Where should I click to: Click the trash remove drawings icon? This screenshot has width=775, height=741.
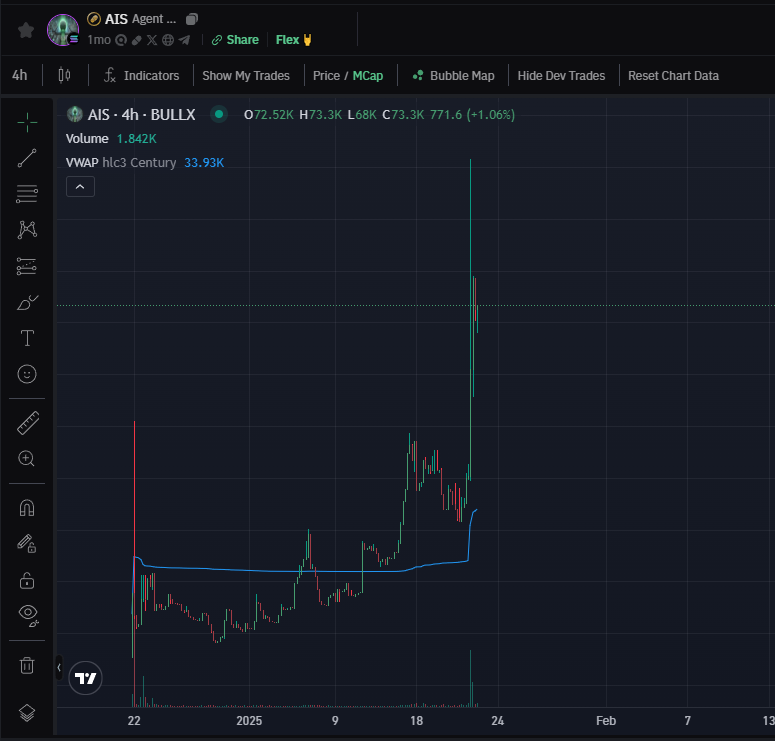click(27, 665)
